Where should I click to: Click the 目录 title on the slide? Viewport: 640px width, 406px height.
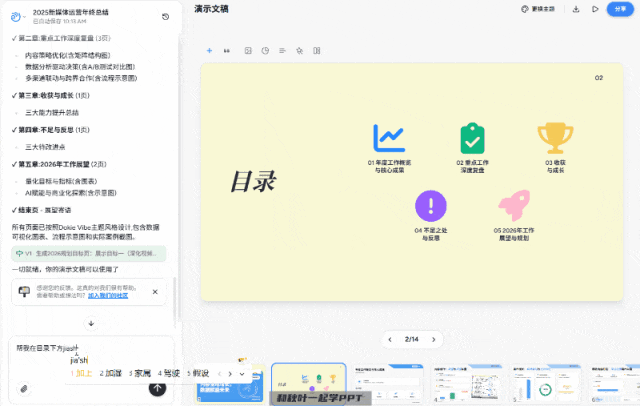253,181
